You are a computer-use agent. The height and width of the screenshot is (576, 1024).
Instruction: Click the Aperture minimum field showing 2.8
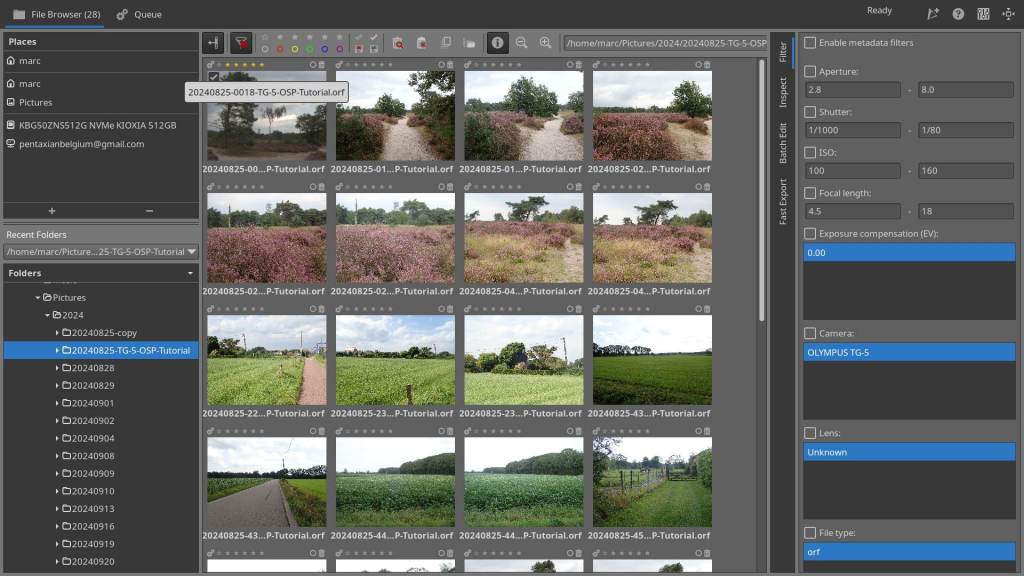852,89
